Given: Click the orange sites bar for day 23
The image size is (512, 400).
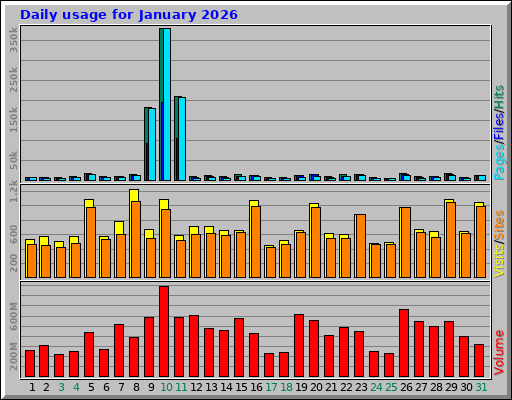Looking at the screenshot, I should tap(361, 246).
